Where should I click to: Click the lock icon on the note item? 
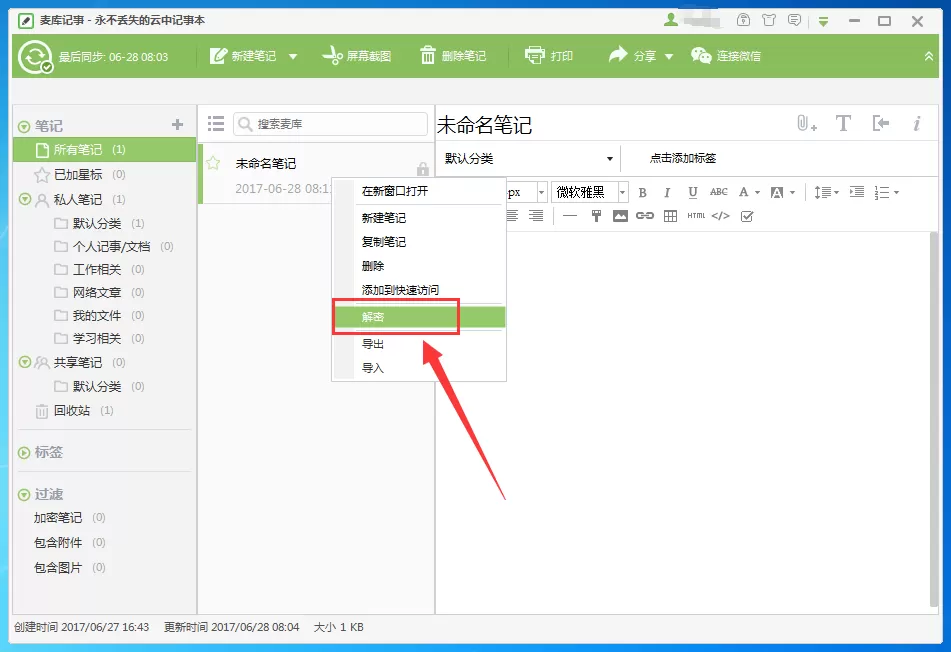[423, 169]
